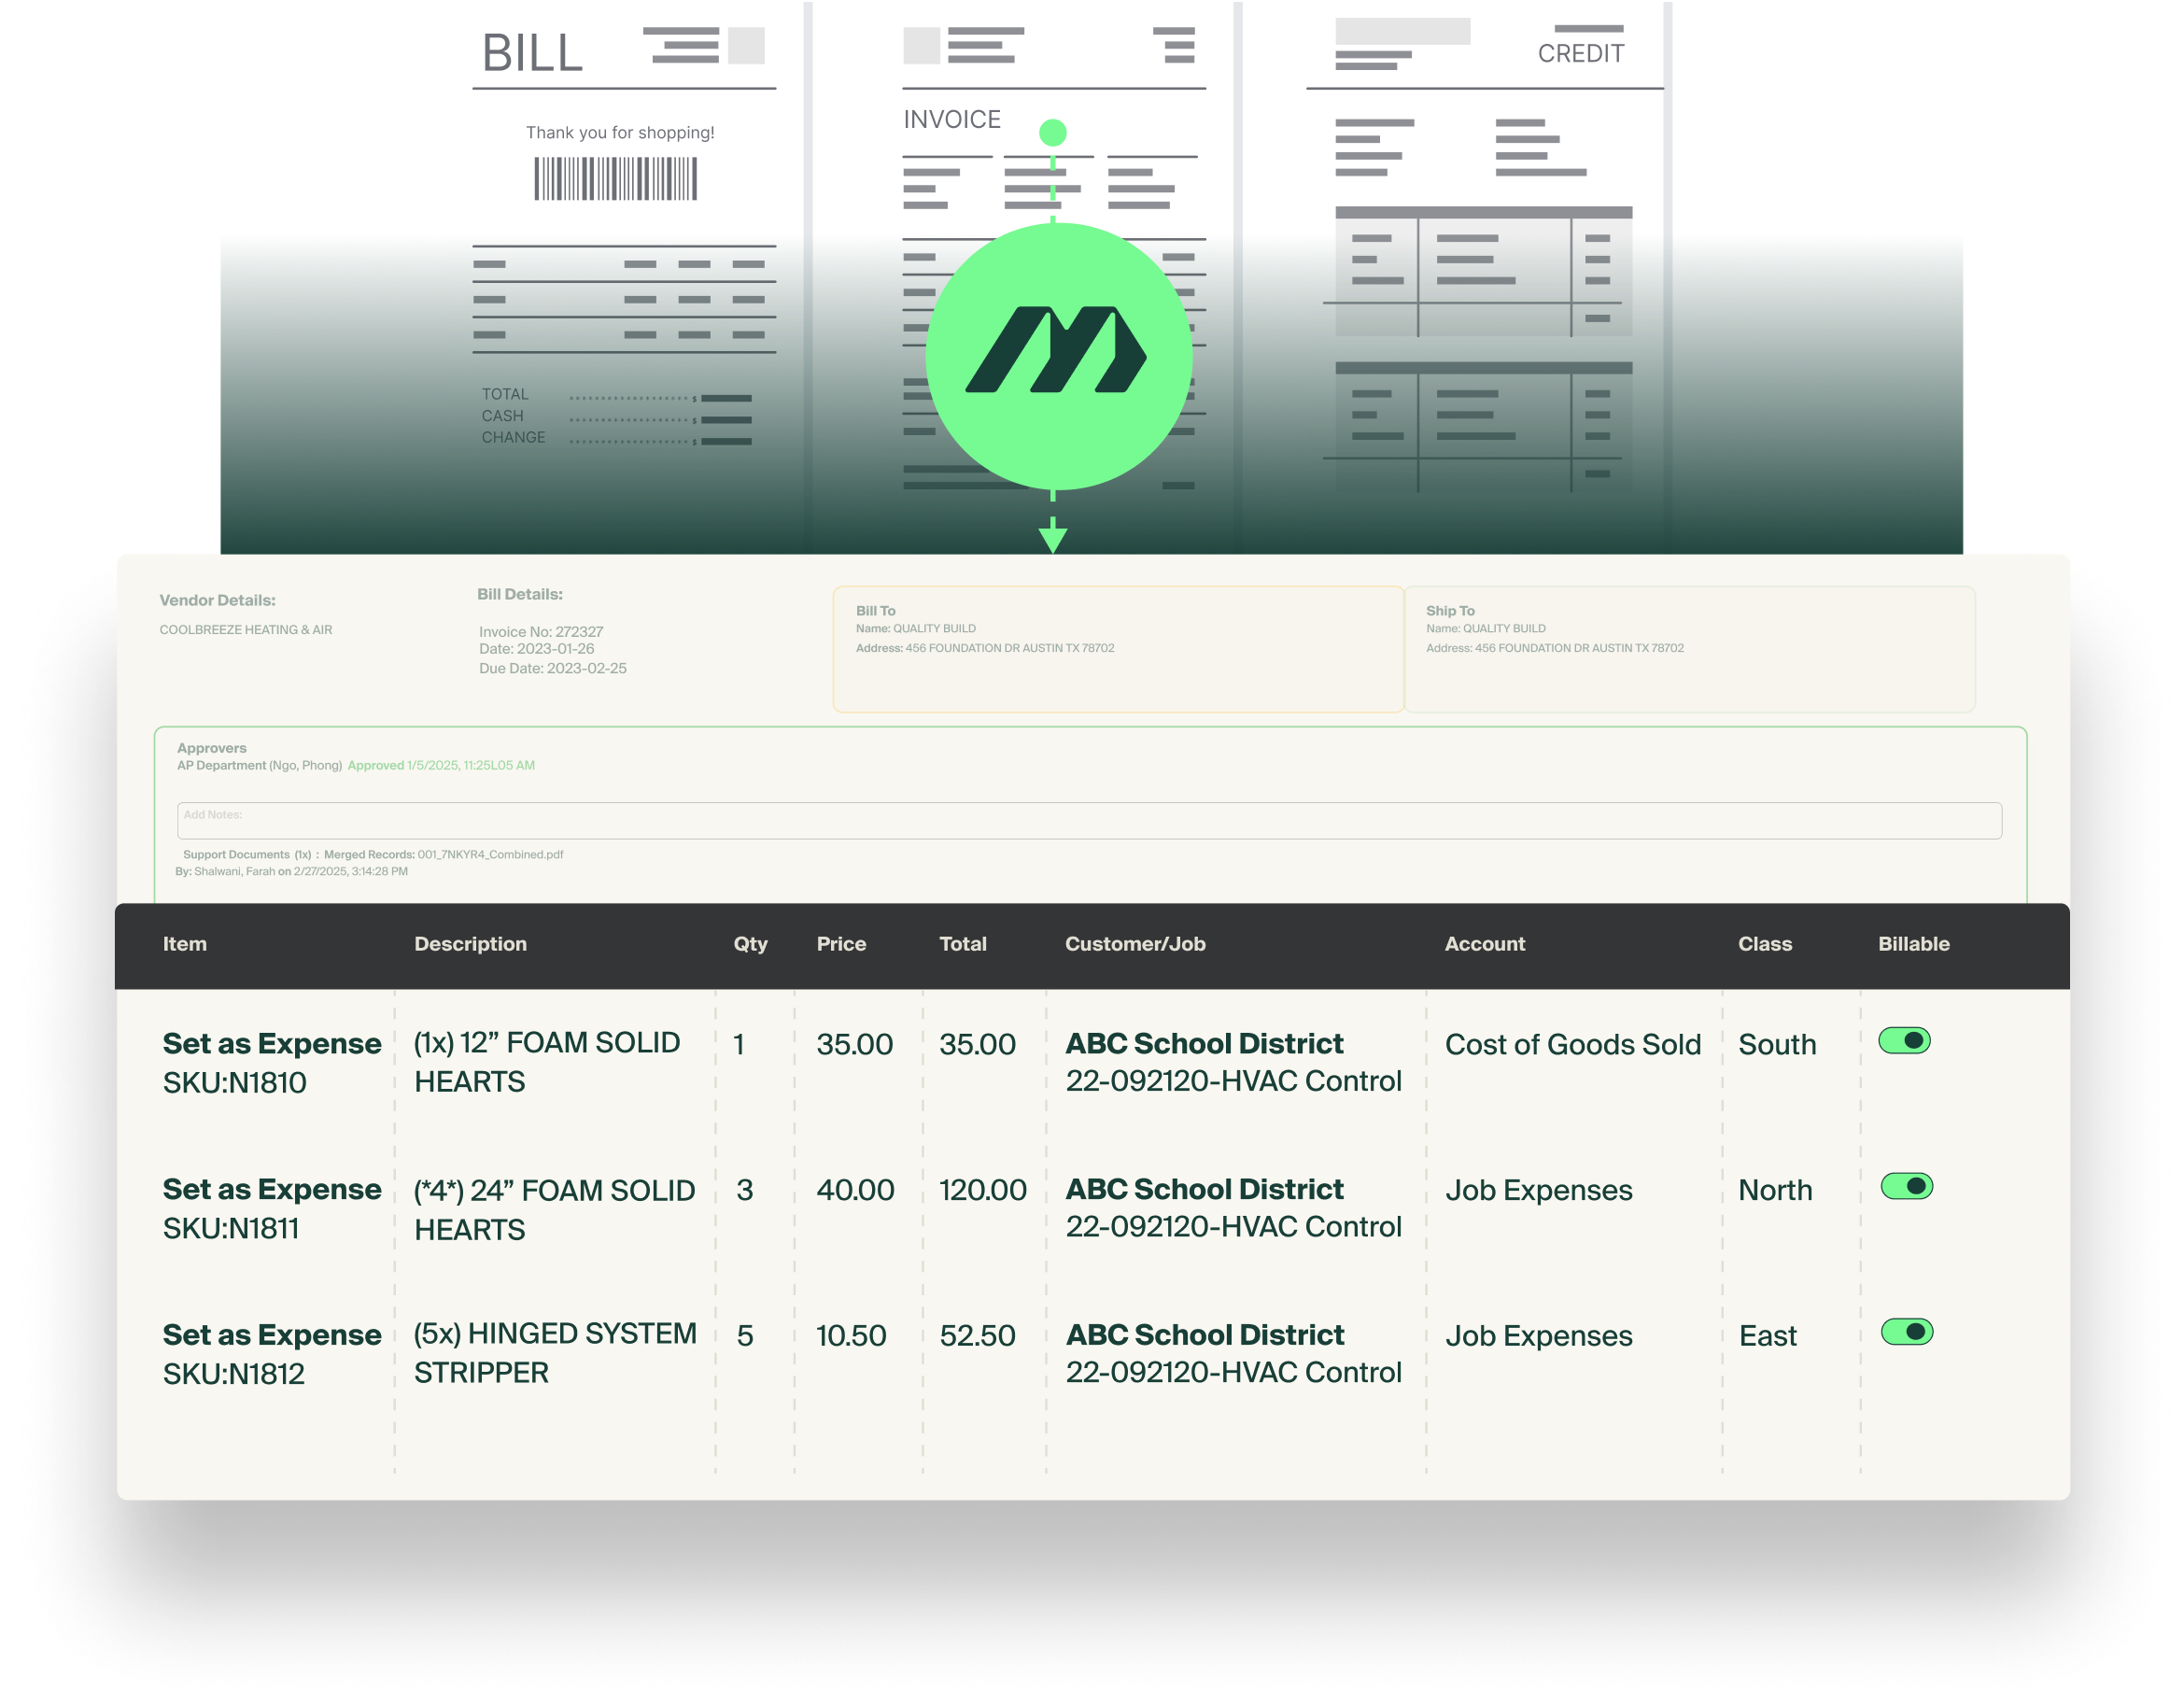Click the Price column header

[x=841, y=944]
